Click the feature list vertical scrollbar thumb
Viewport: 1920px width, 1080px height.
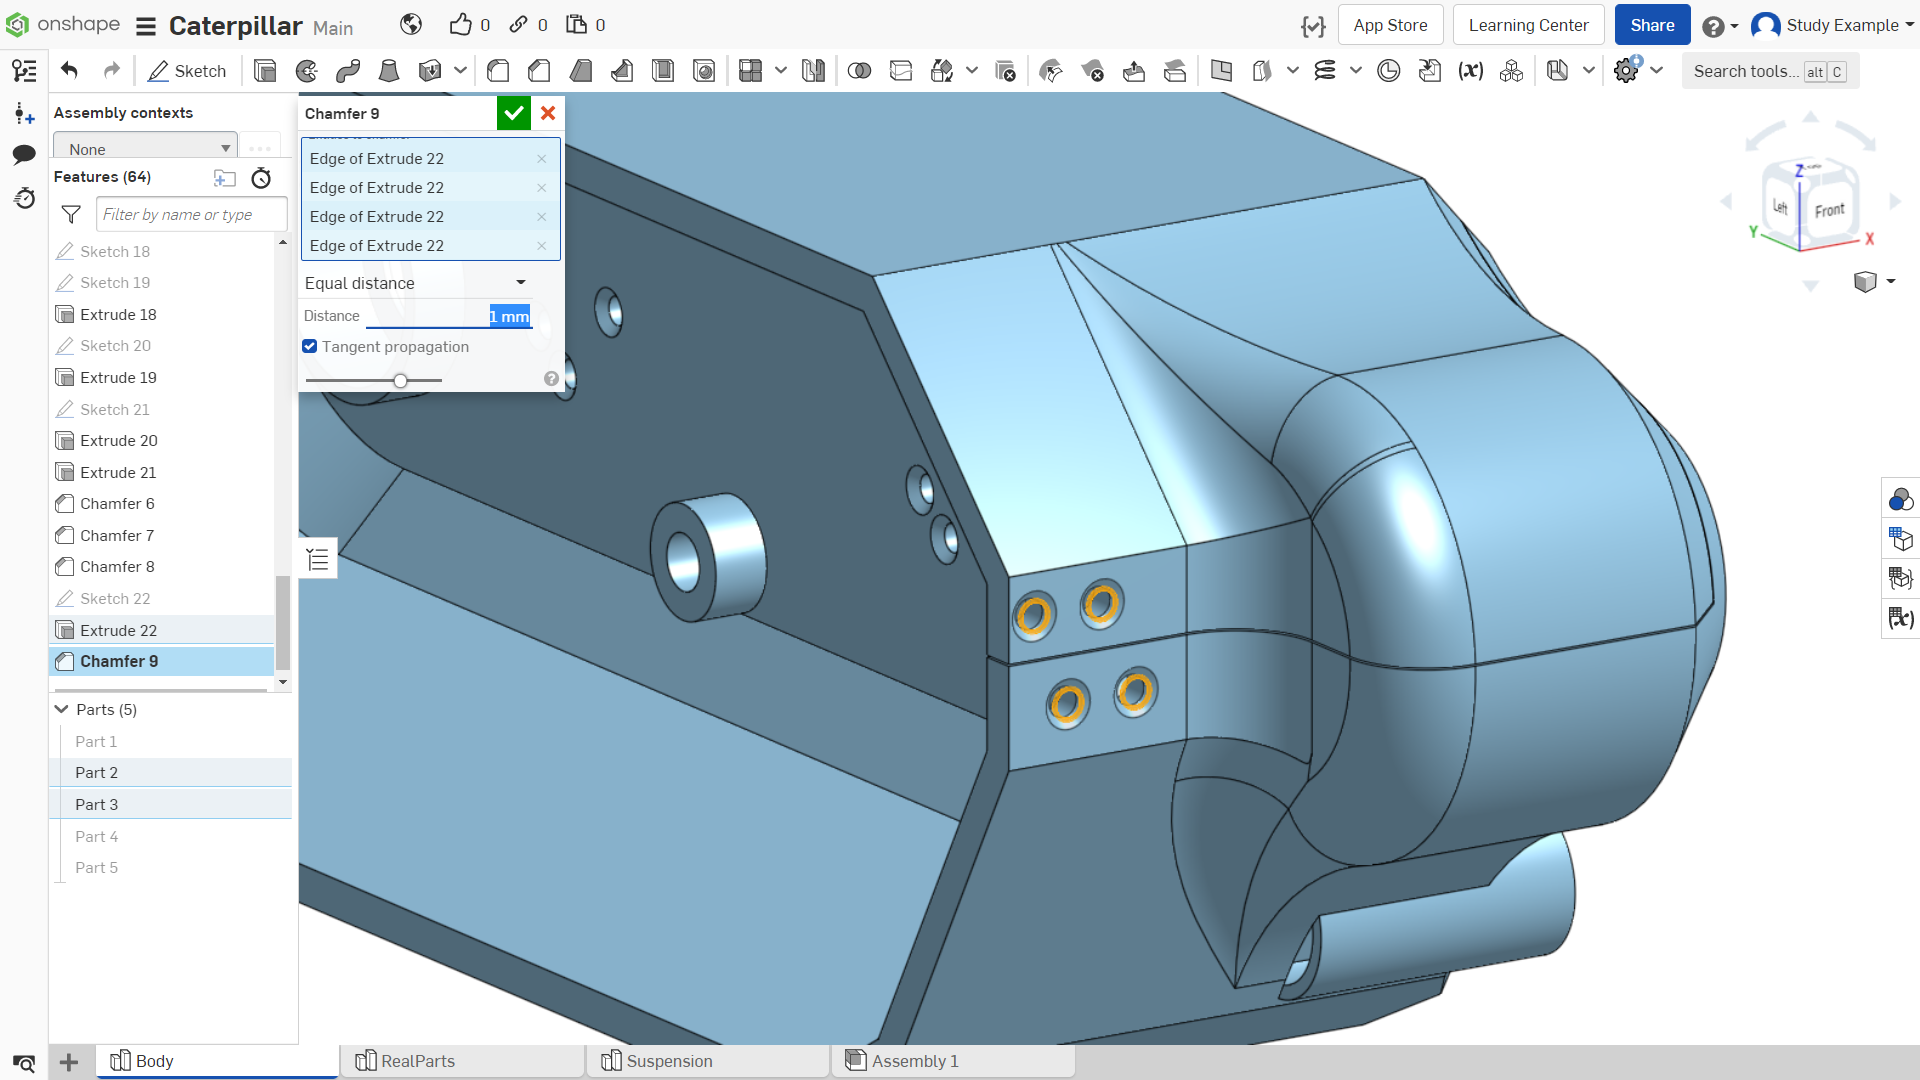pos(283,622)
